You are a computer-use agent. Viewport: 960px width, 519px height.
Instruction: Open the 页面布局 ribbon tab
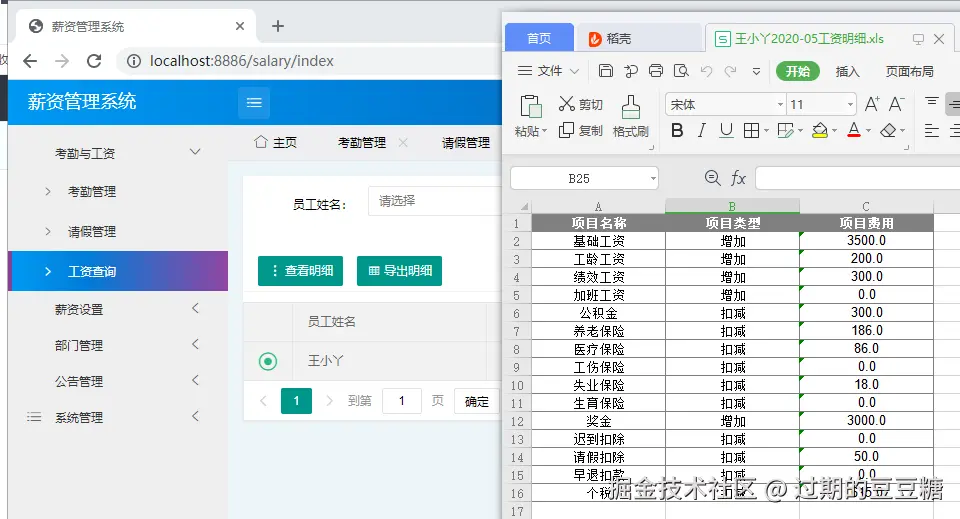(x=909, y=72)
